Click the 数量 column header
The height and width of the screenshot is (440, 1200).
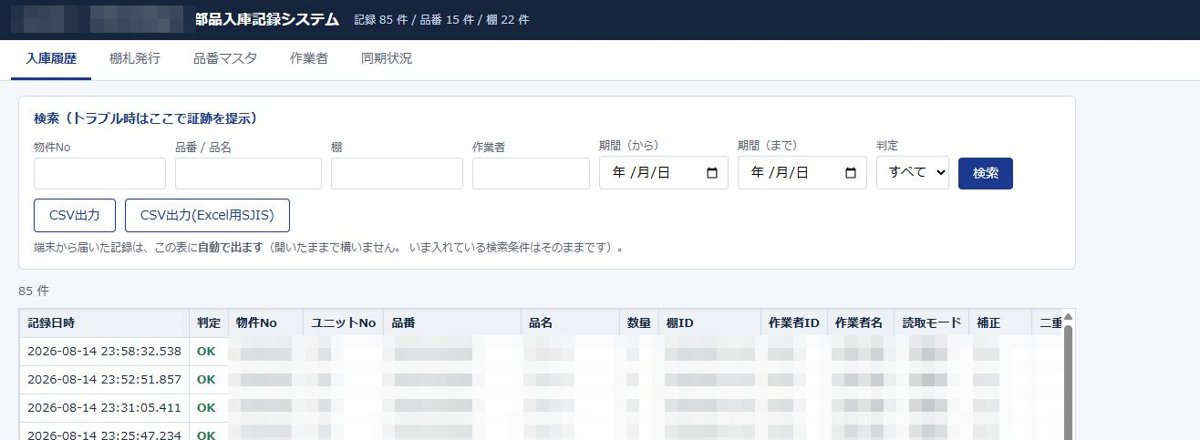point(638,323)
